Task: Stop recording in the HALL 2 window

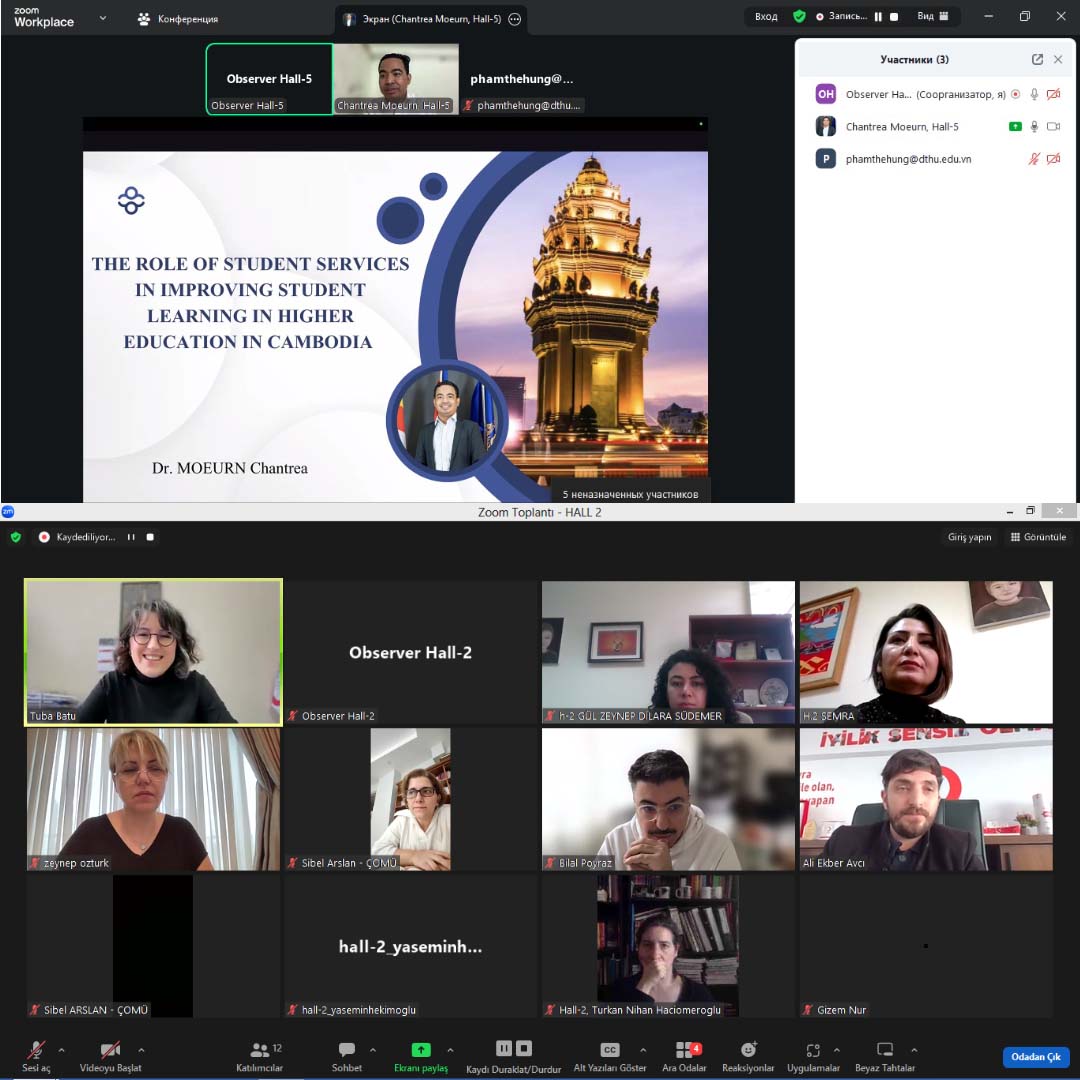Action: pyautogui.click(x=150, y=537)
